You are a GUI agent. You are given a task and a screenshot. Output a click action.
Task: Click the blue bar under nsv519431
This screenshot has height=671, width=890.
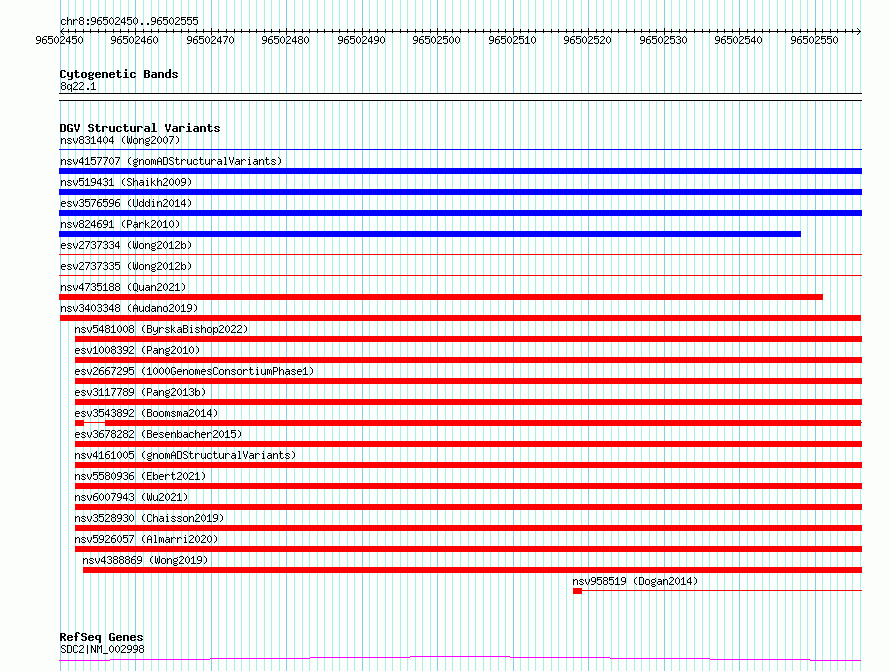pyautogui.click(x=460, y=192)
